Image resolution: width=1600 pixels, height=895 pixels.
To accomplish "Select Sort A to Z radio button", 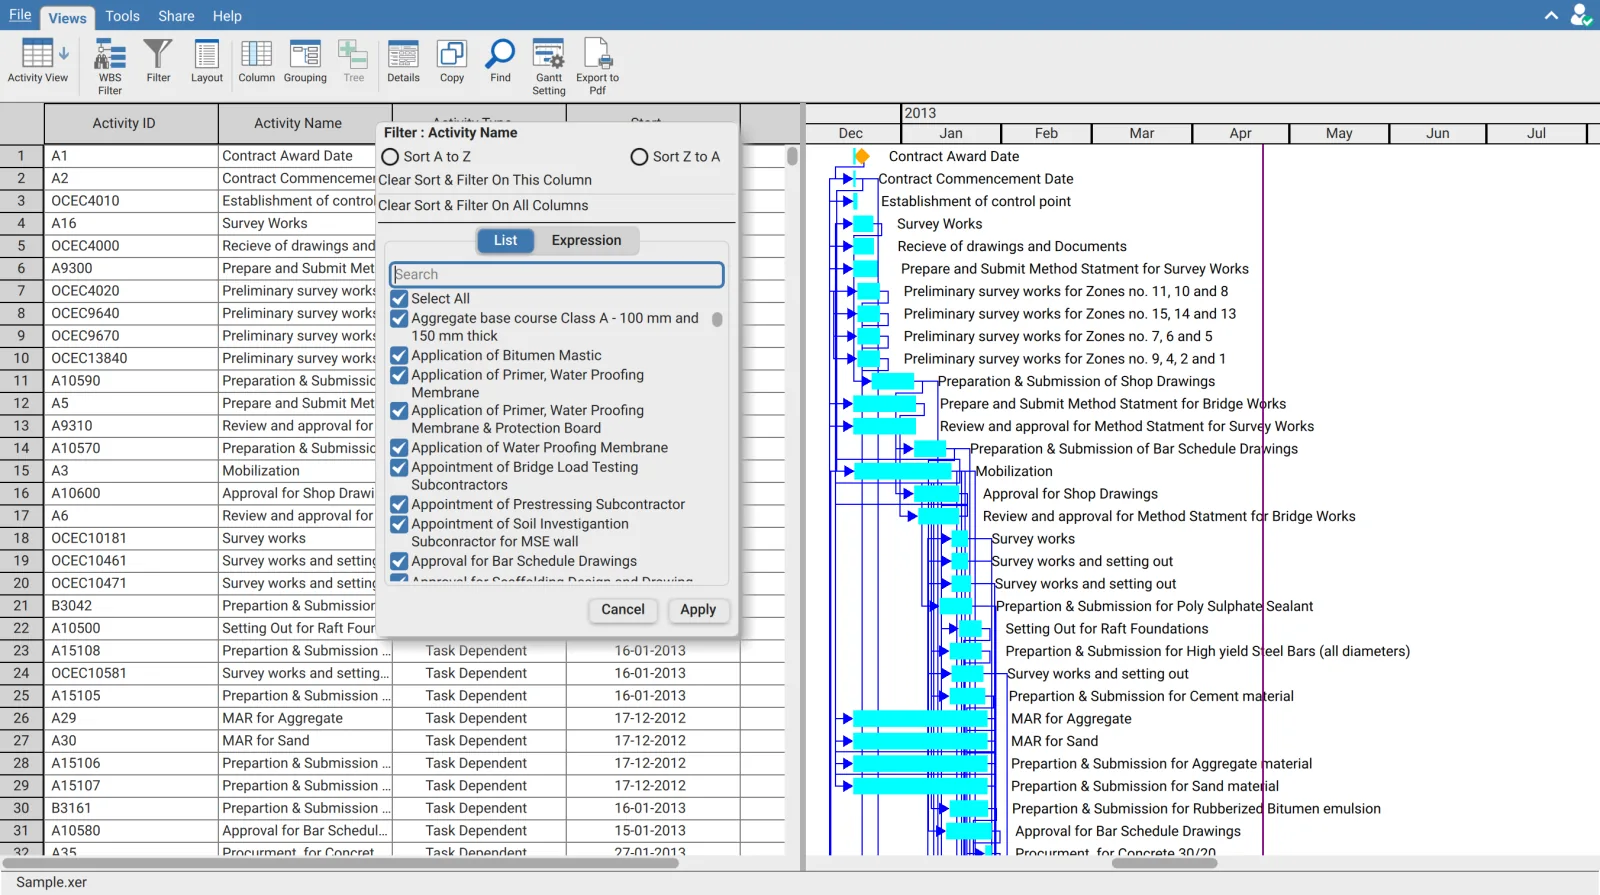I will (x=391, y=157).
